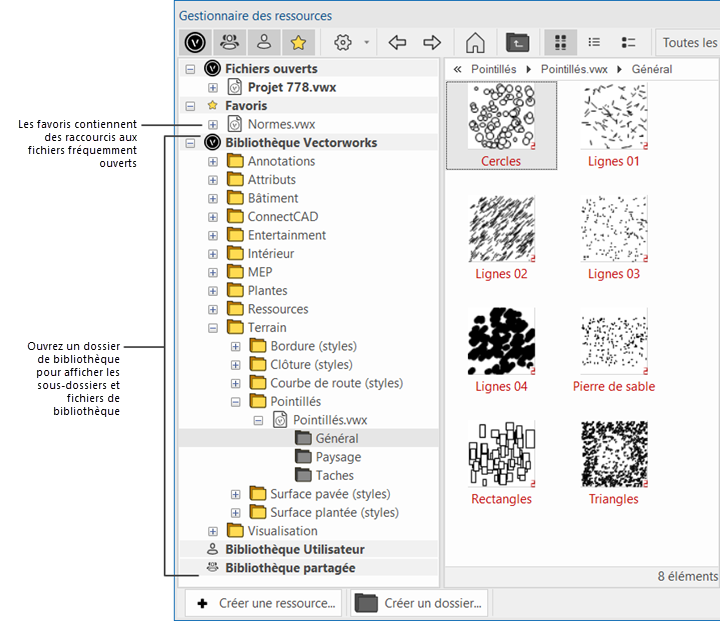The width and height of the screenshot is (720, 621).
Task: Toggle the Vectorworks library filter icon
Action: 197,42
